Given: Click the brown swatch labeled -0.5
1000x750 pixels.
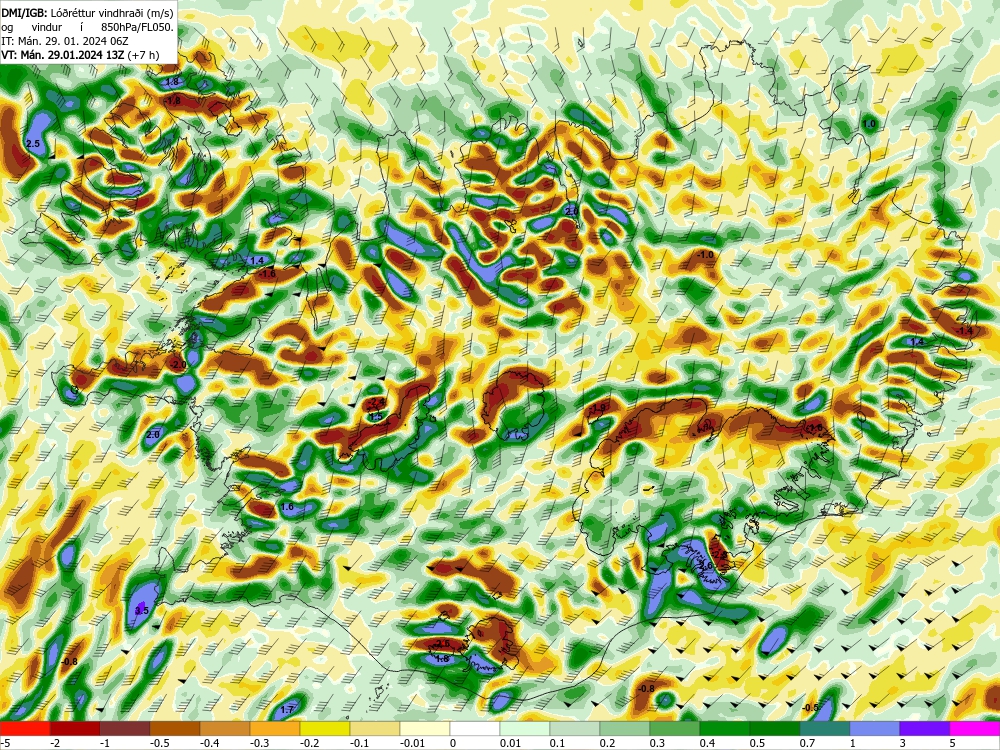Looking at the screenshot, I should (x=175, y=729).
